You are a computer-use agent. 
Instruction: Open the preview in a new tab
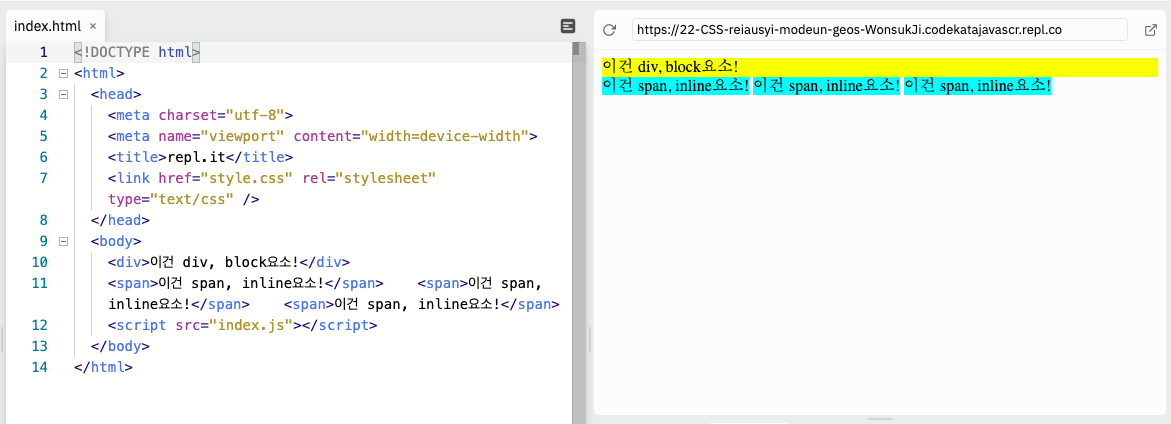1151,30
